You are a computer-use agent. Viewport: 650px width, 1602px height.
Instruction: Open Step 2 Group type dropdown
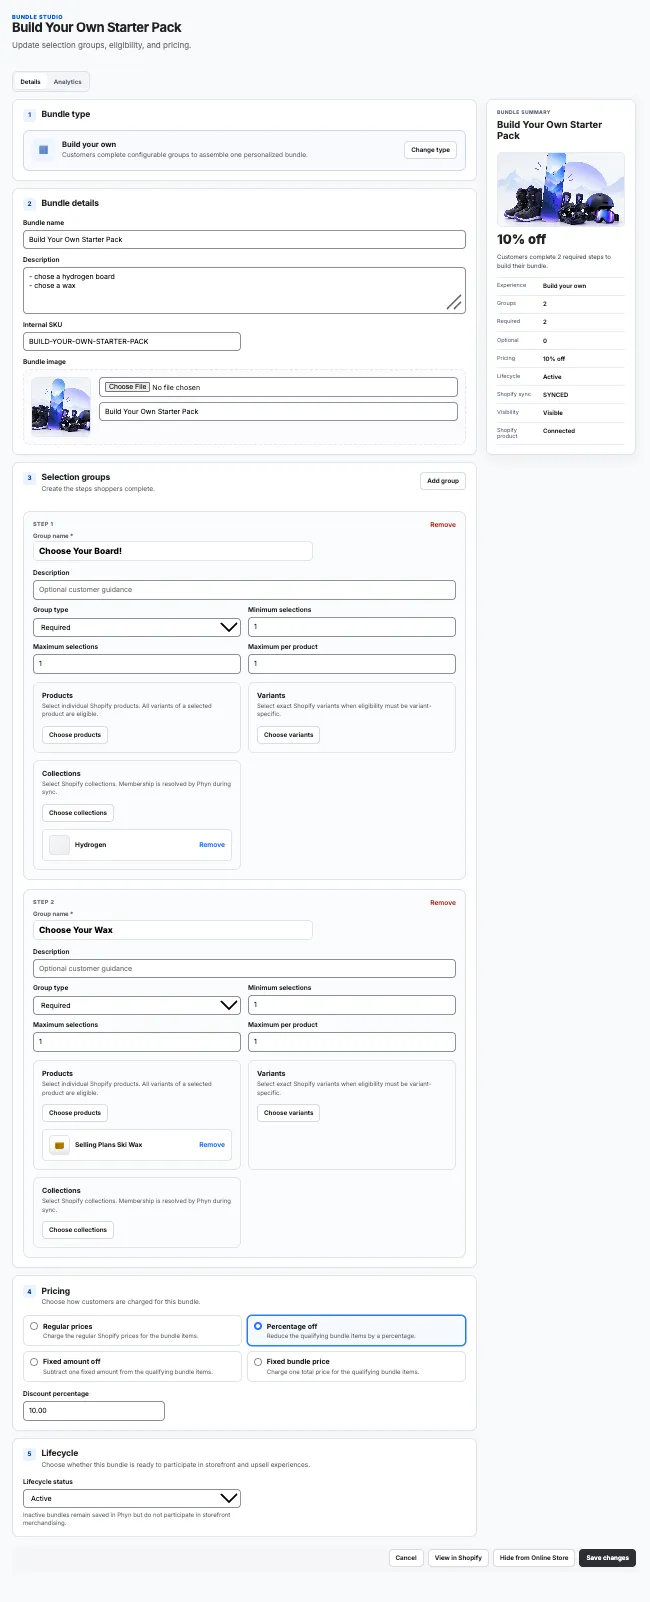137,1005
